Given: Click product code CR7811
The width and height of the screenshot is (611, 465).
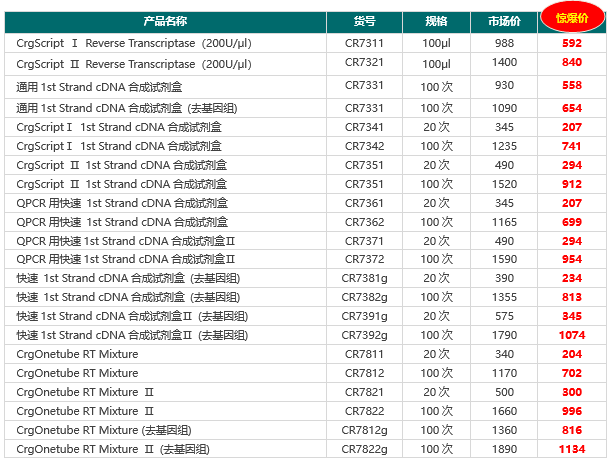Looking at the screenshot, I should point(364,355).
